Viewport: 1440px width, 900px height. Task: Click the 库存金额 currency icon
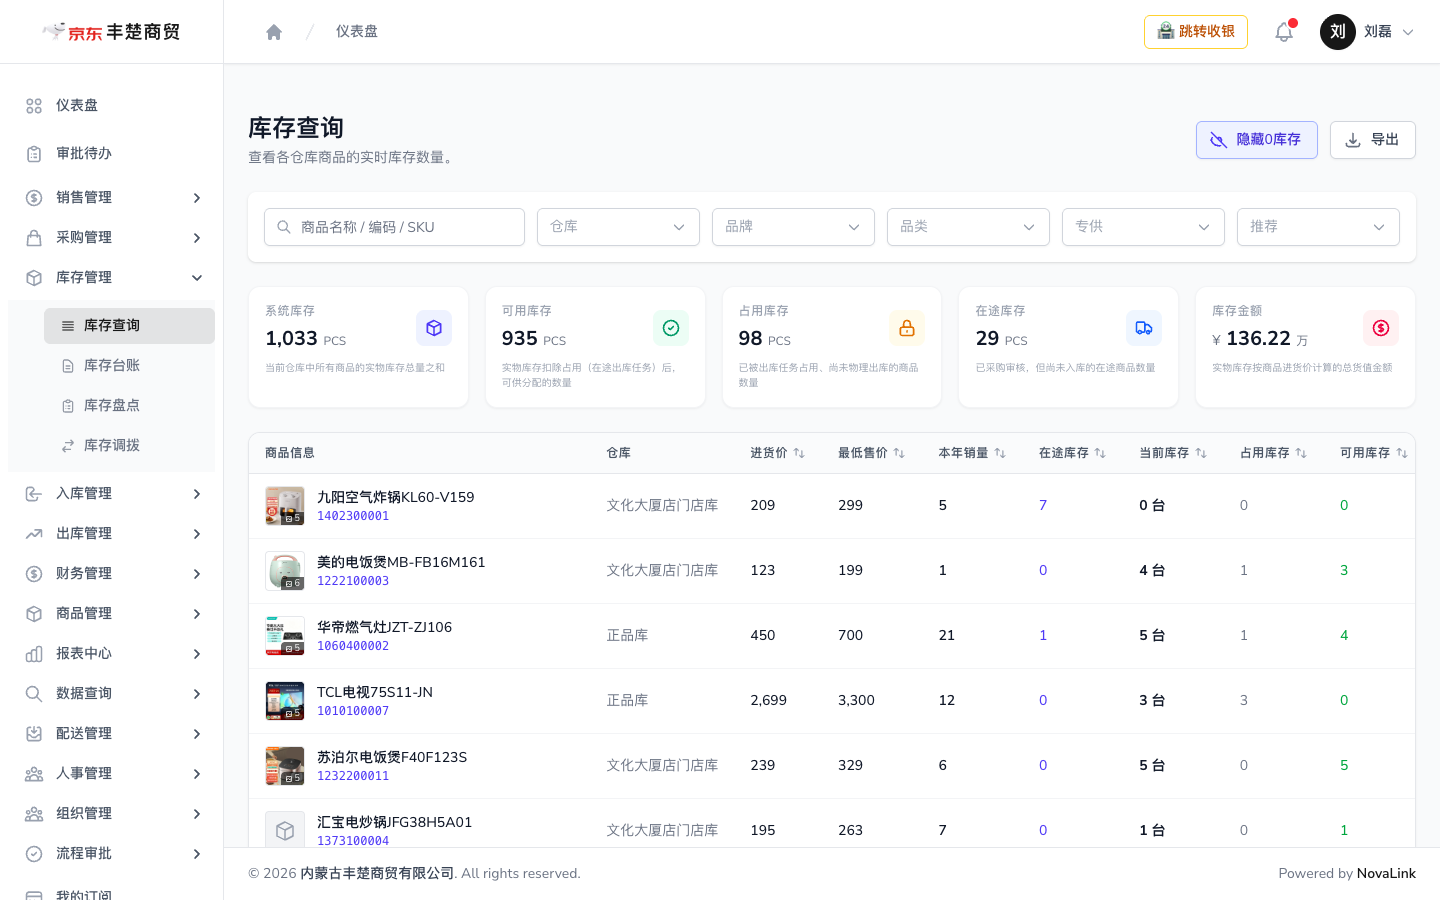click(x=1381, y=328)
